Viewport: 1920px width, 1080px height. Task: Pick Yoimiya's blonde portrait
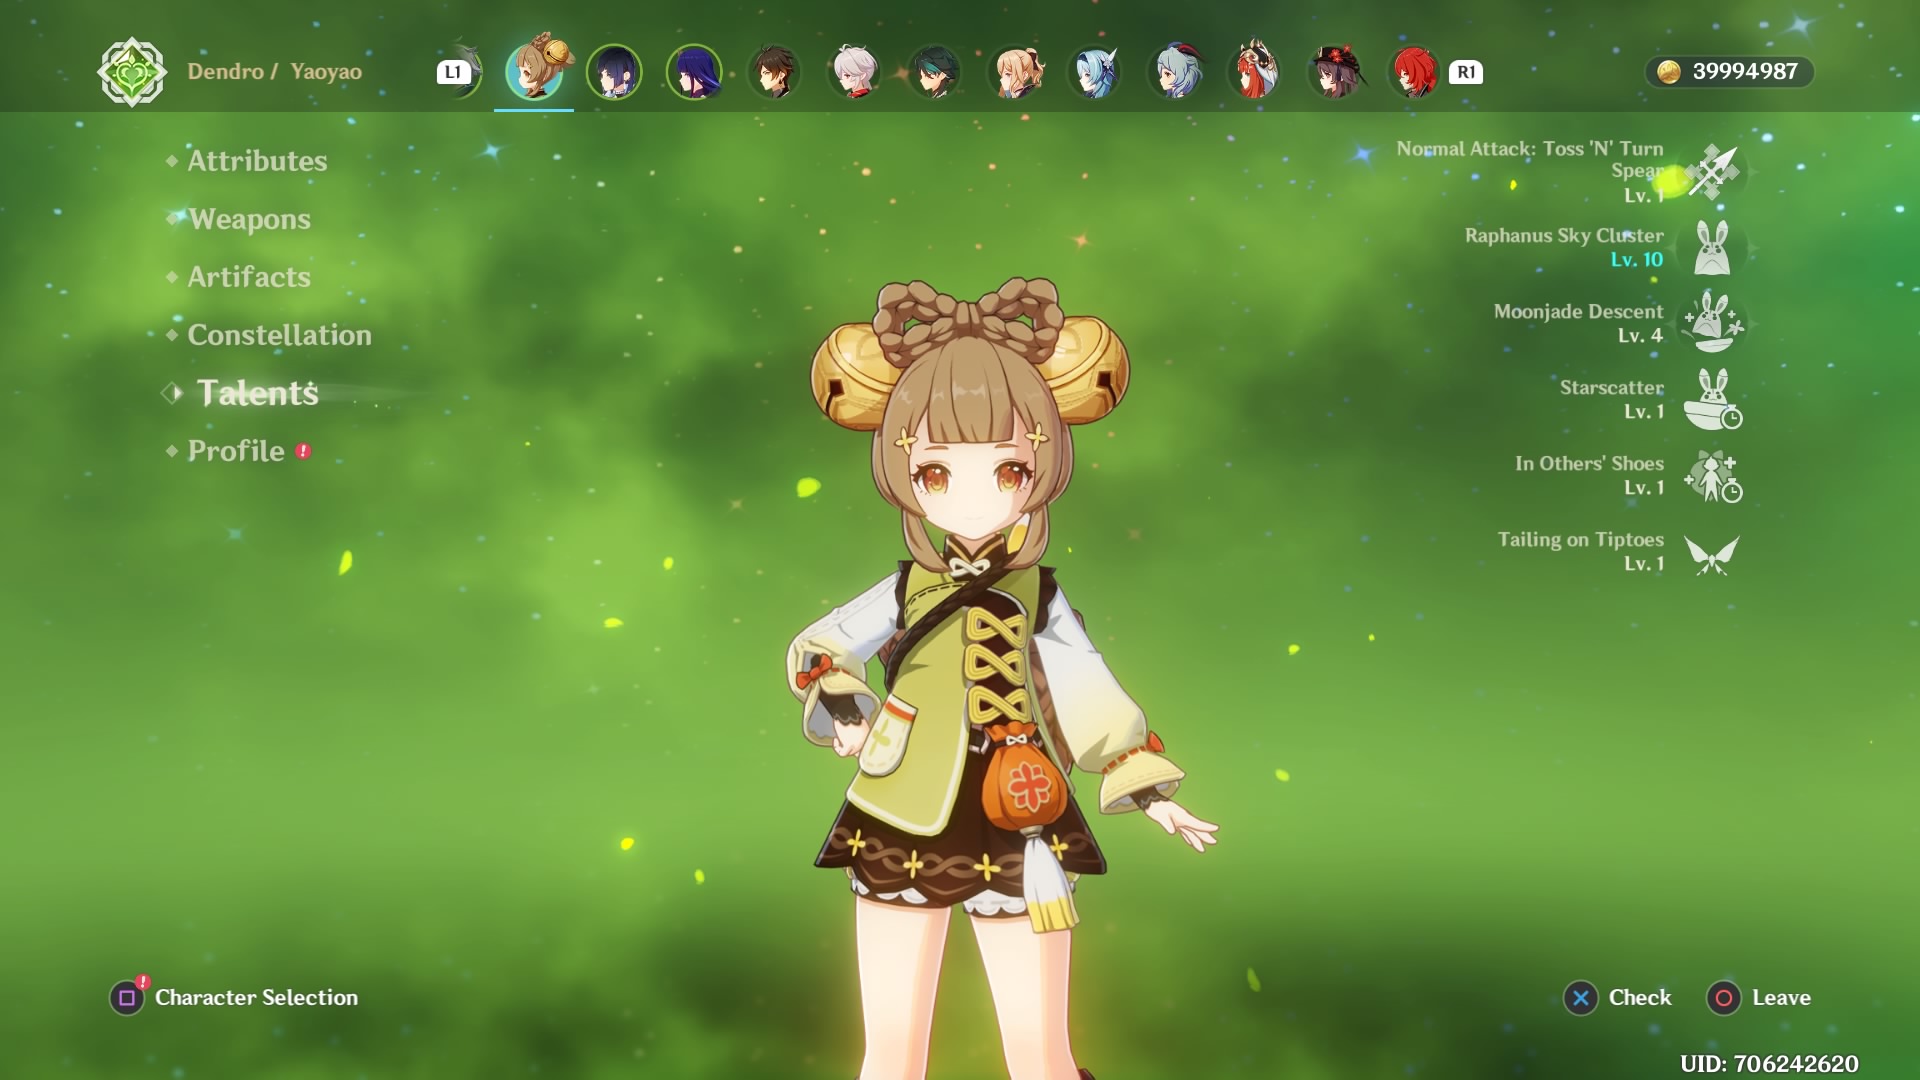tap(1016, 72)
